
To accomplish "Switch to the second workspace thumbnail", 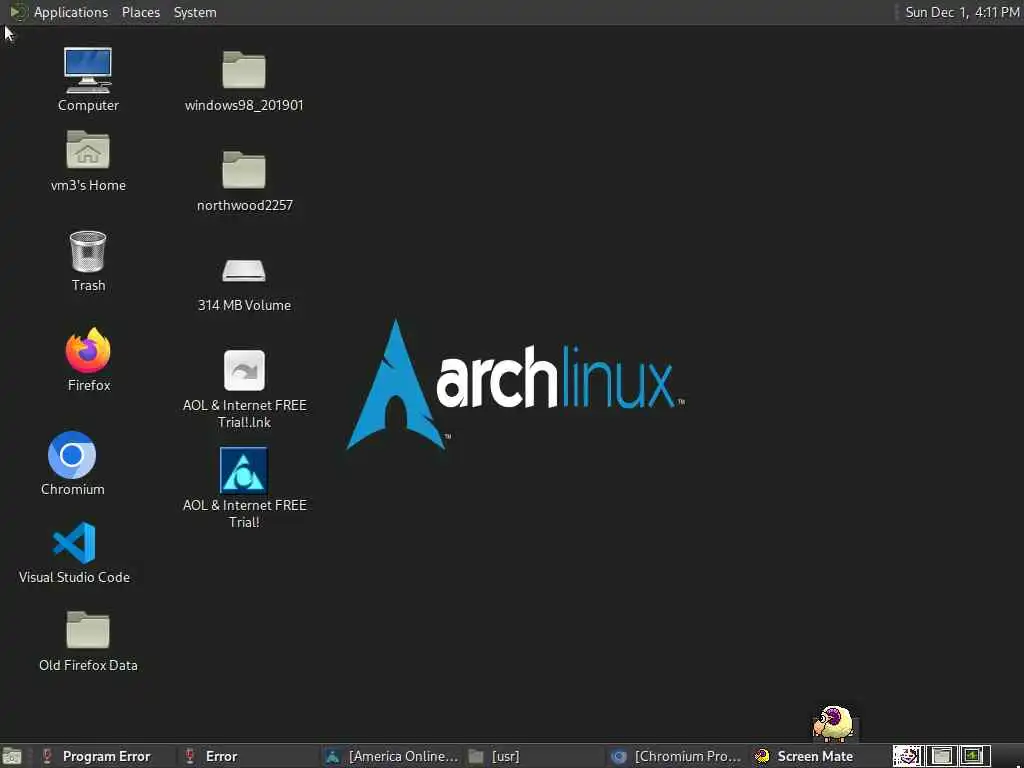I will [941, 756].
